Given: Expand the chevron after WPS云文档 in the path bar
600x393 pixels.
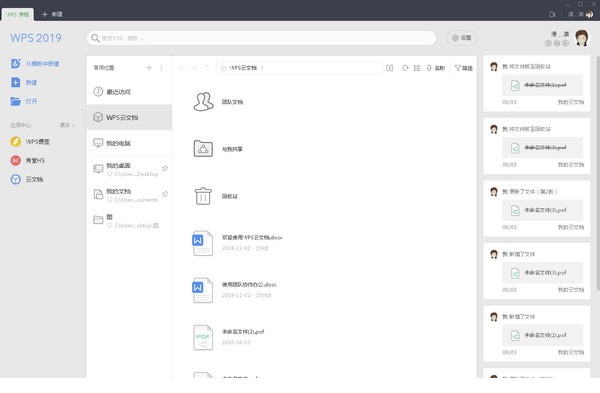Looking at the screenshot, I should (x=262, y=68).
